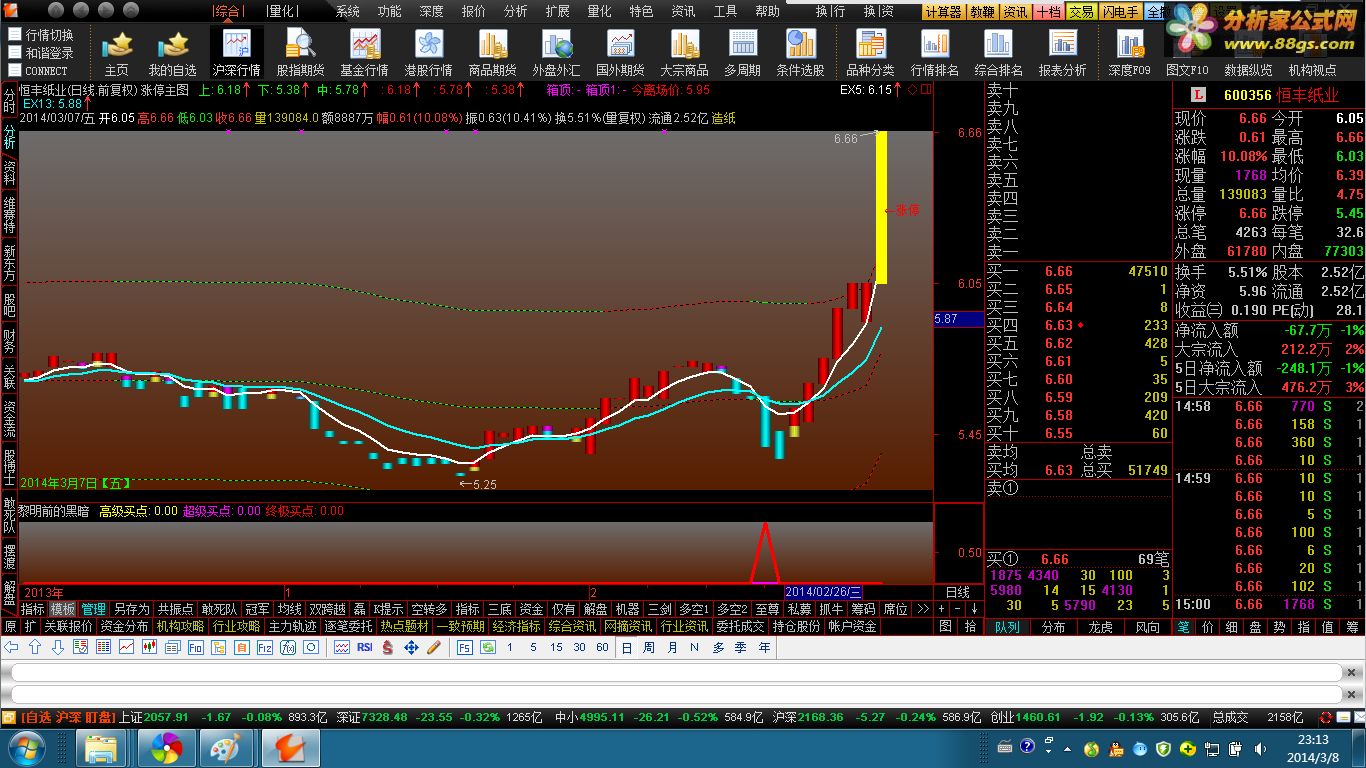Open the 热点题材 hot topics link
Image resolution: width=1366 pixels, height=768 pixels.
pyautogui.click(x=404, y=627)
